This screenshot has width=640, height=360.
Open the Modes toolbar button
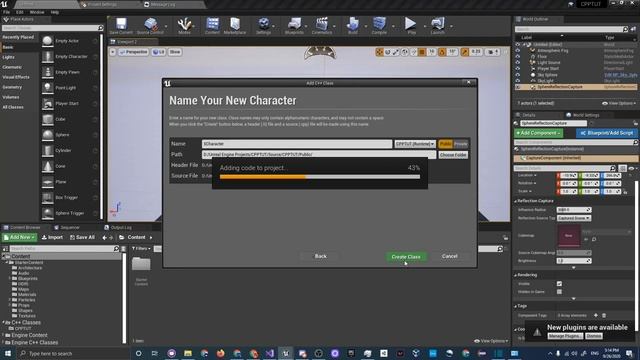(x=184, y=26)
